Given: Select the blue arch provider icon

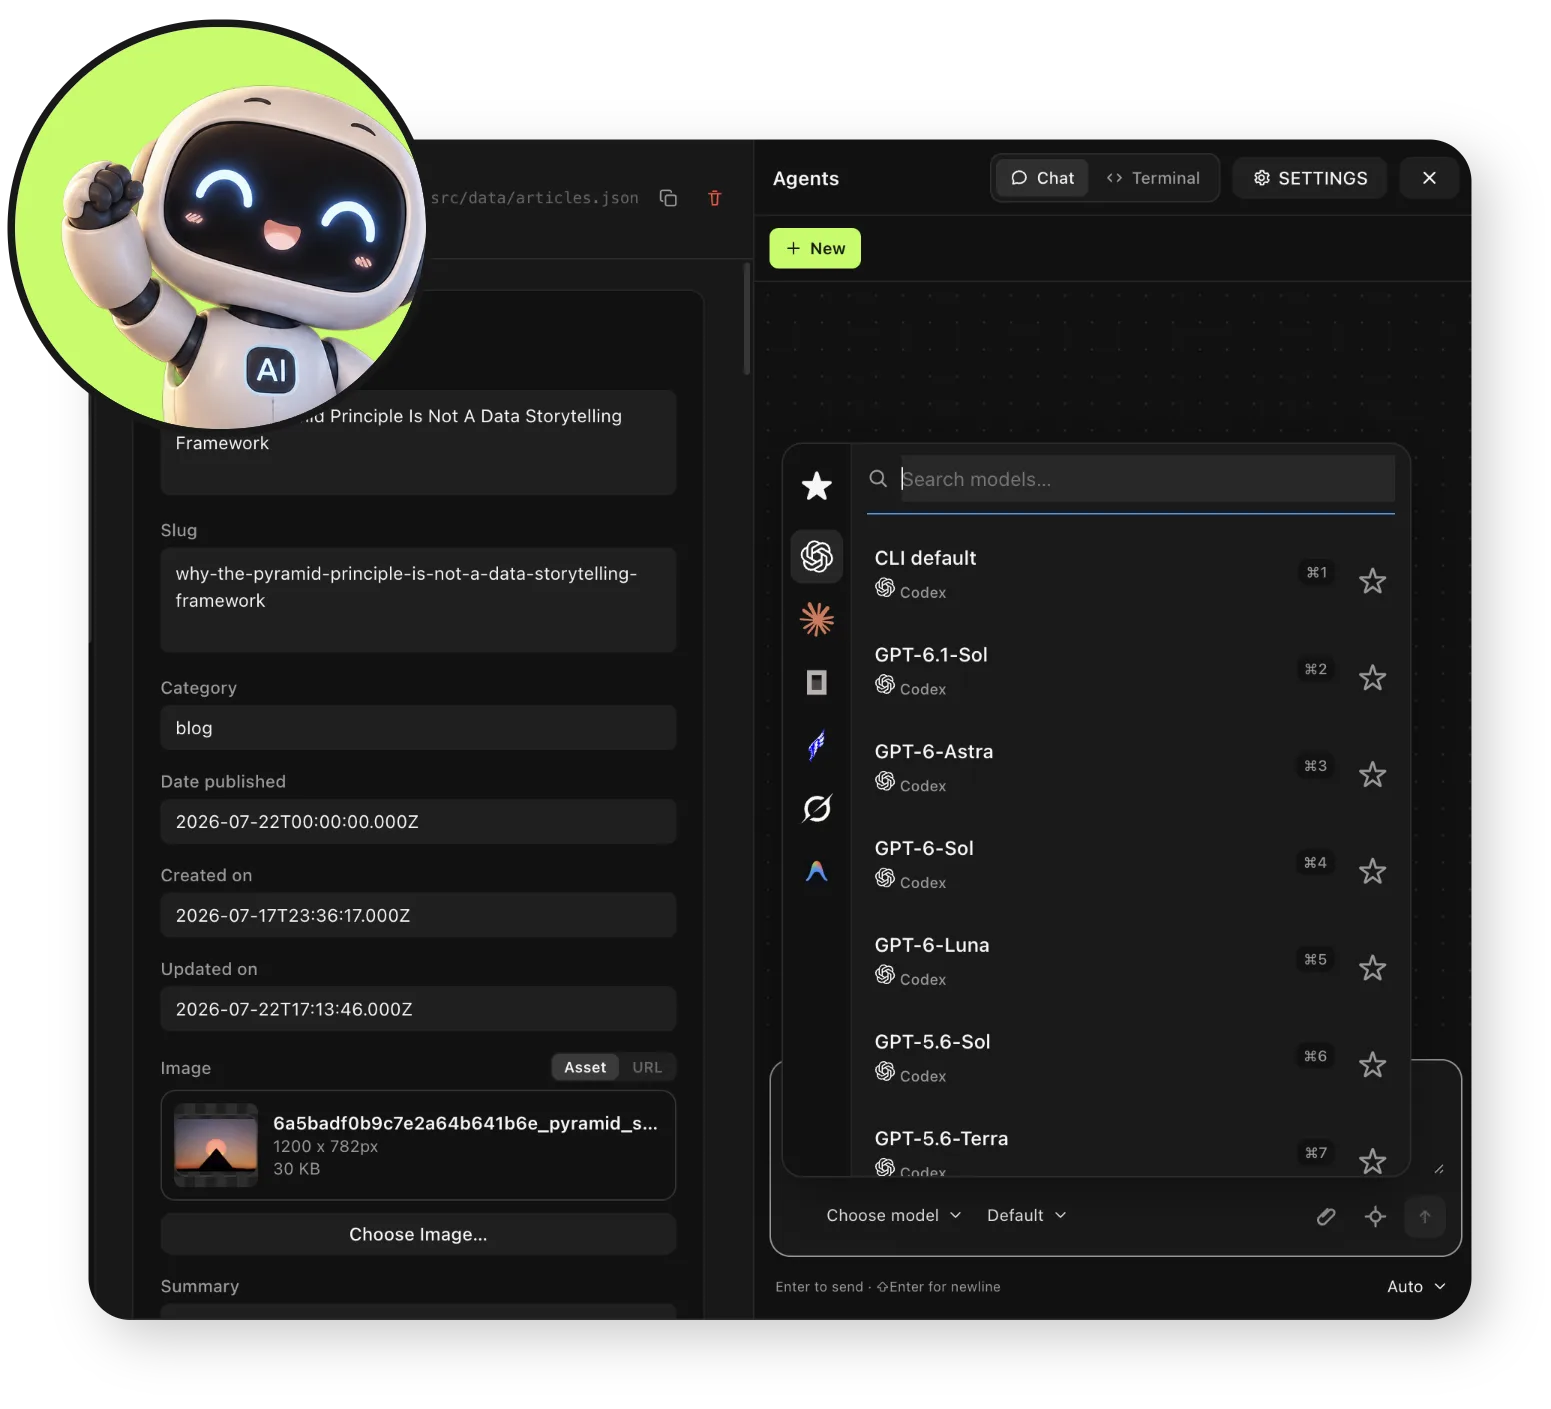Looking at the screenshot, I should click(x=817, y=871).
